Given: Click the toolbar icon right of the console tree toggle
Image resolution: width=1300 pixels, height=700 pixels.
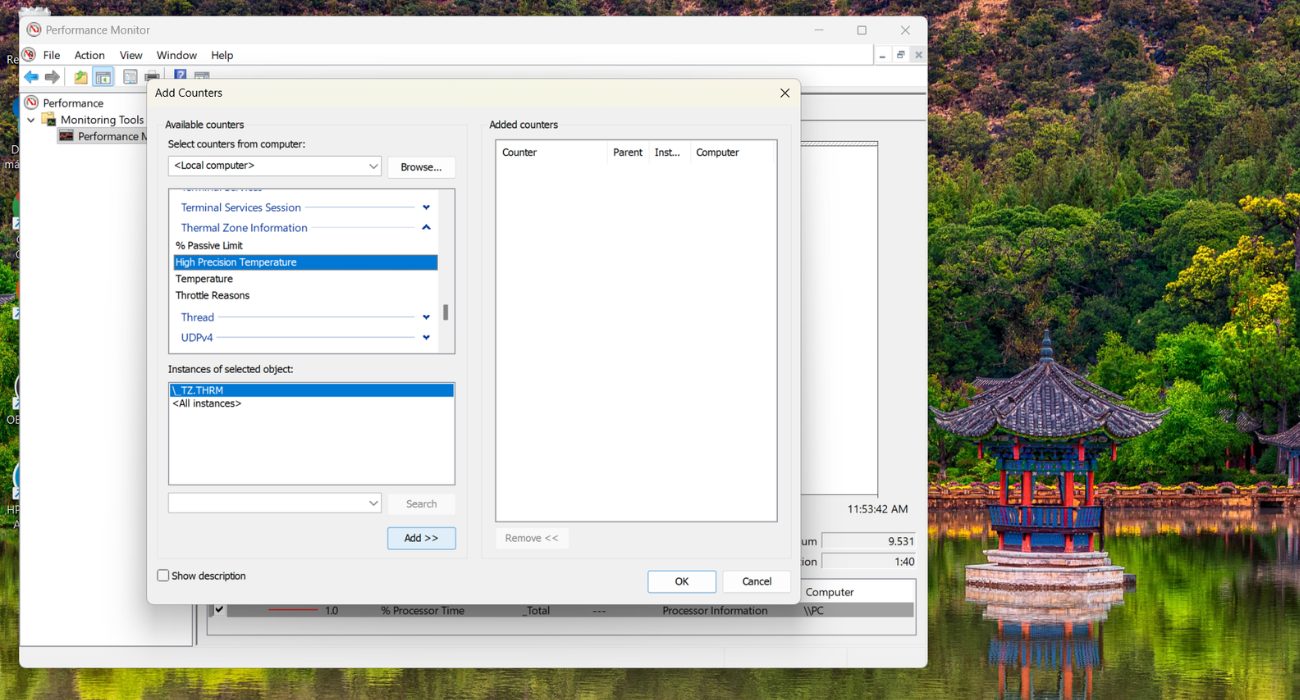Looking at the screenshot, I should [130, 77].
